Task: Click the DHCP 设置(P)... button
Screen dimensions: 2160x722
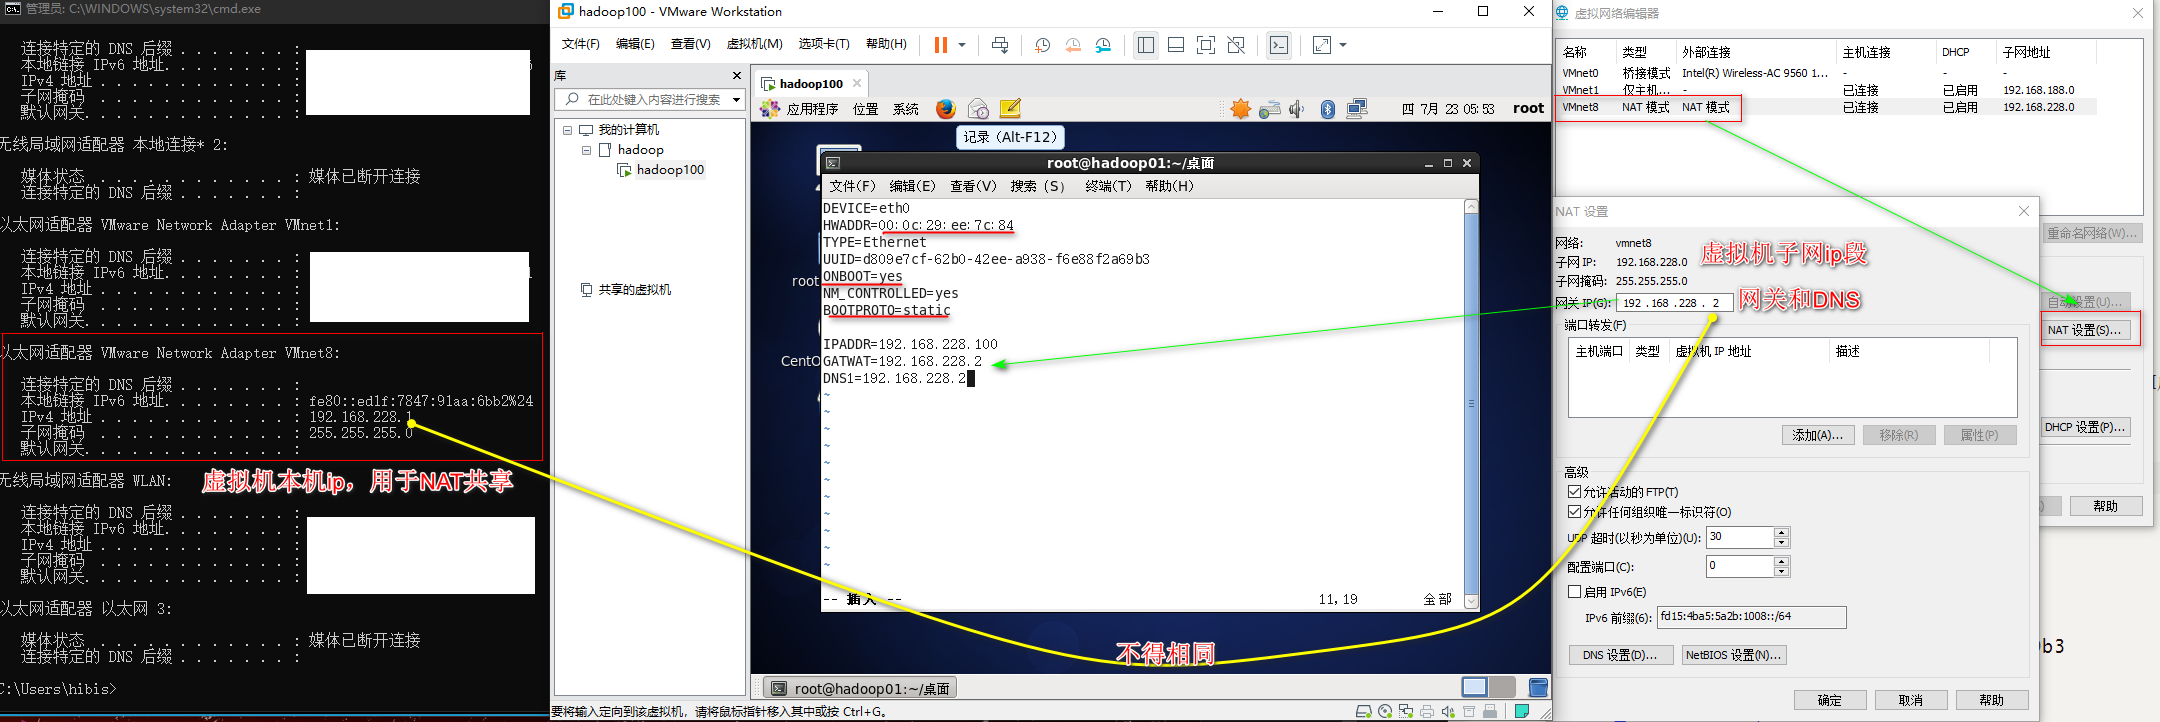Action: pos(2085,427)
